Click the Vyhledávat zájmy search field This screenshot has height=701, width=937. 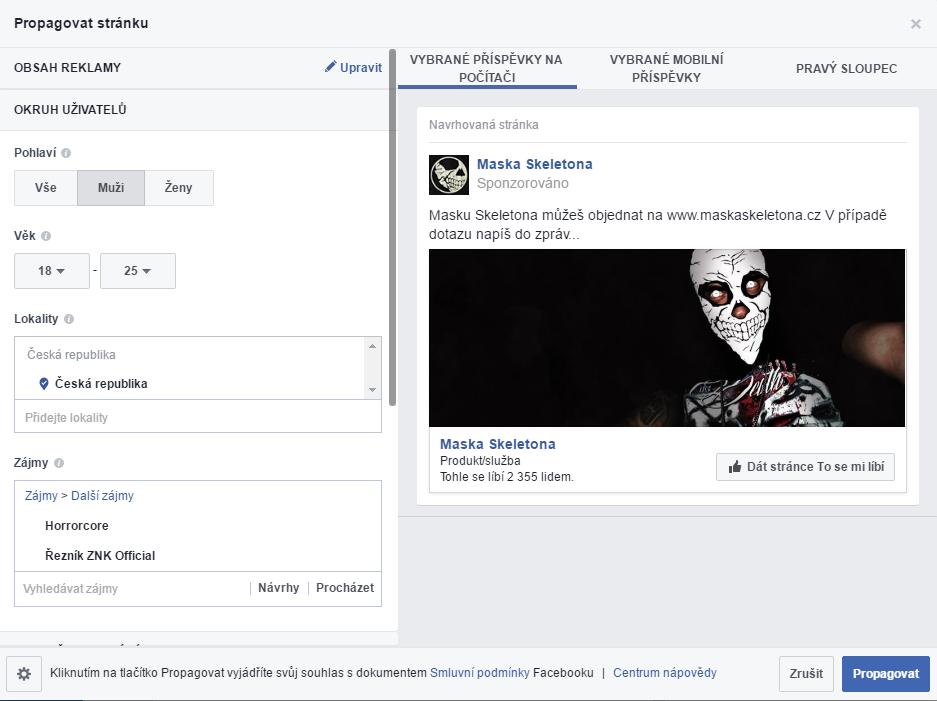131,589
